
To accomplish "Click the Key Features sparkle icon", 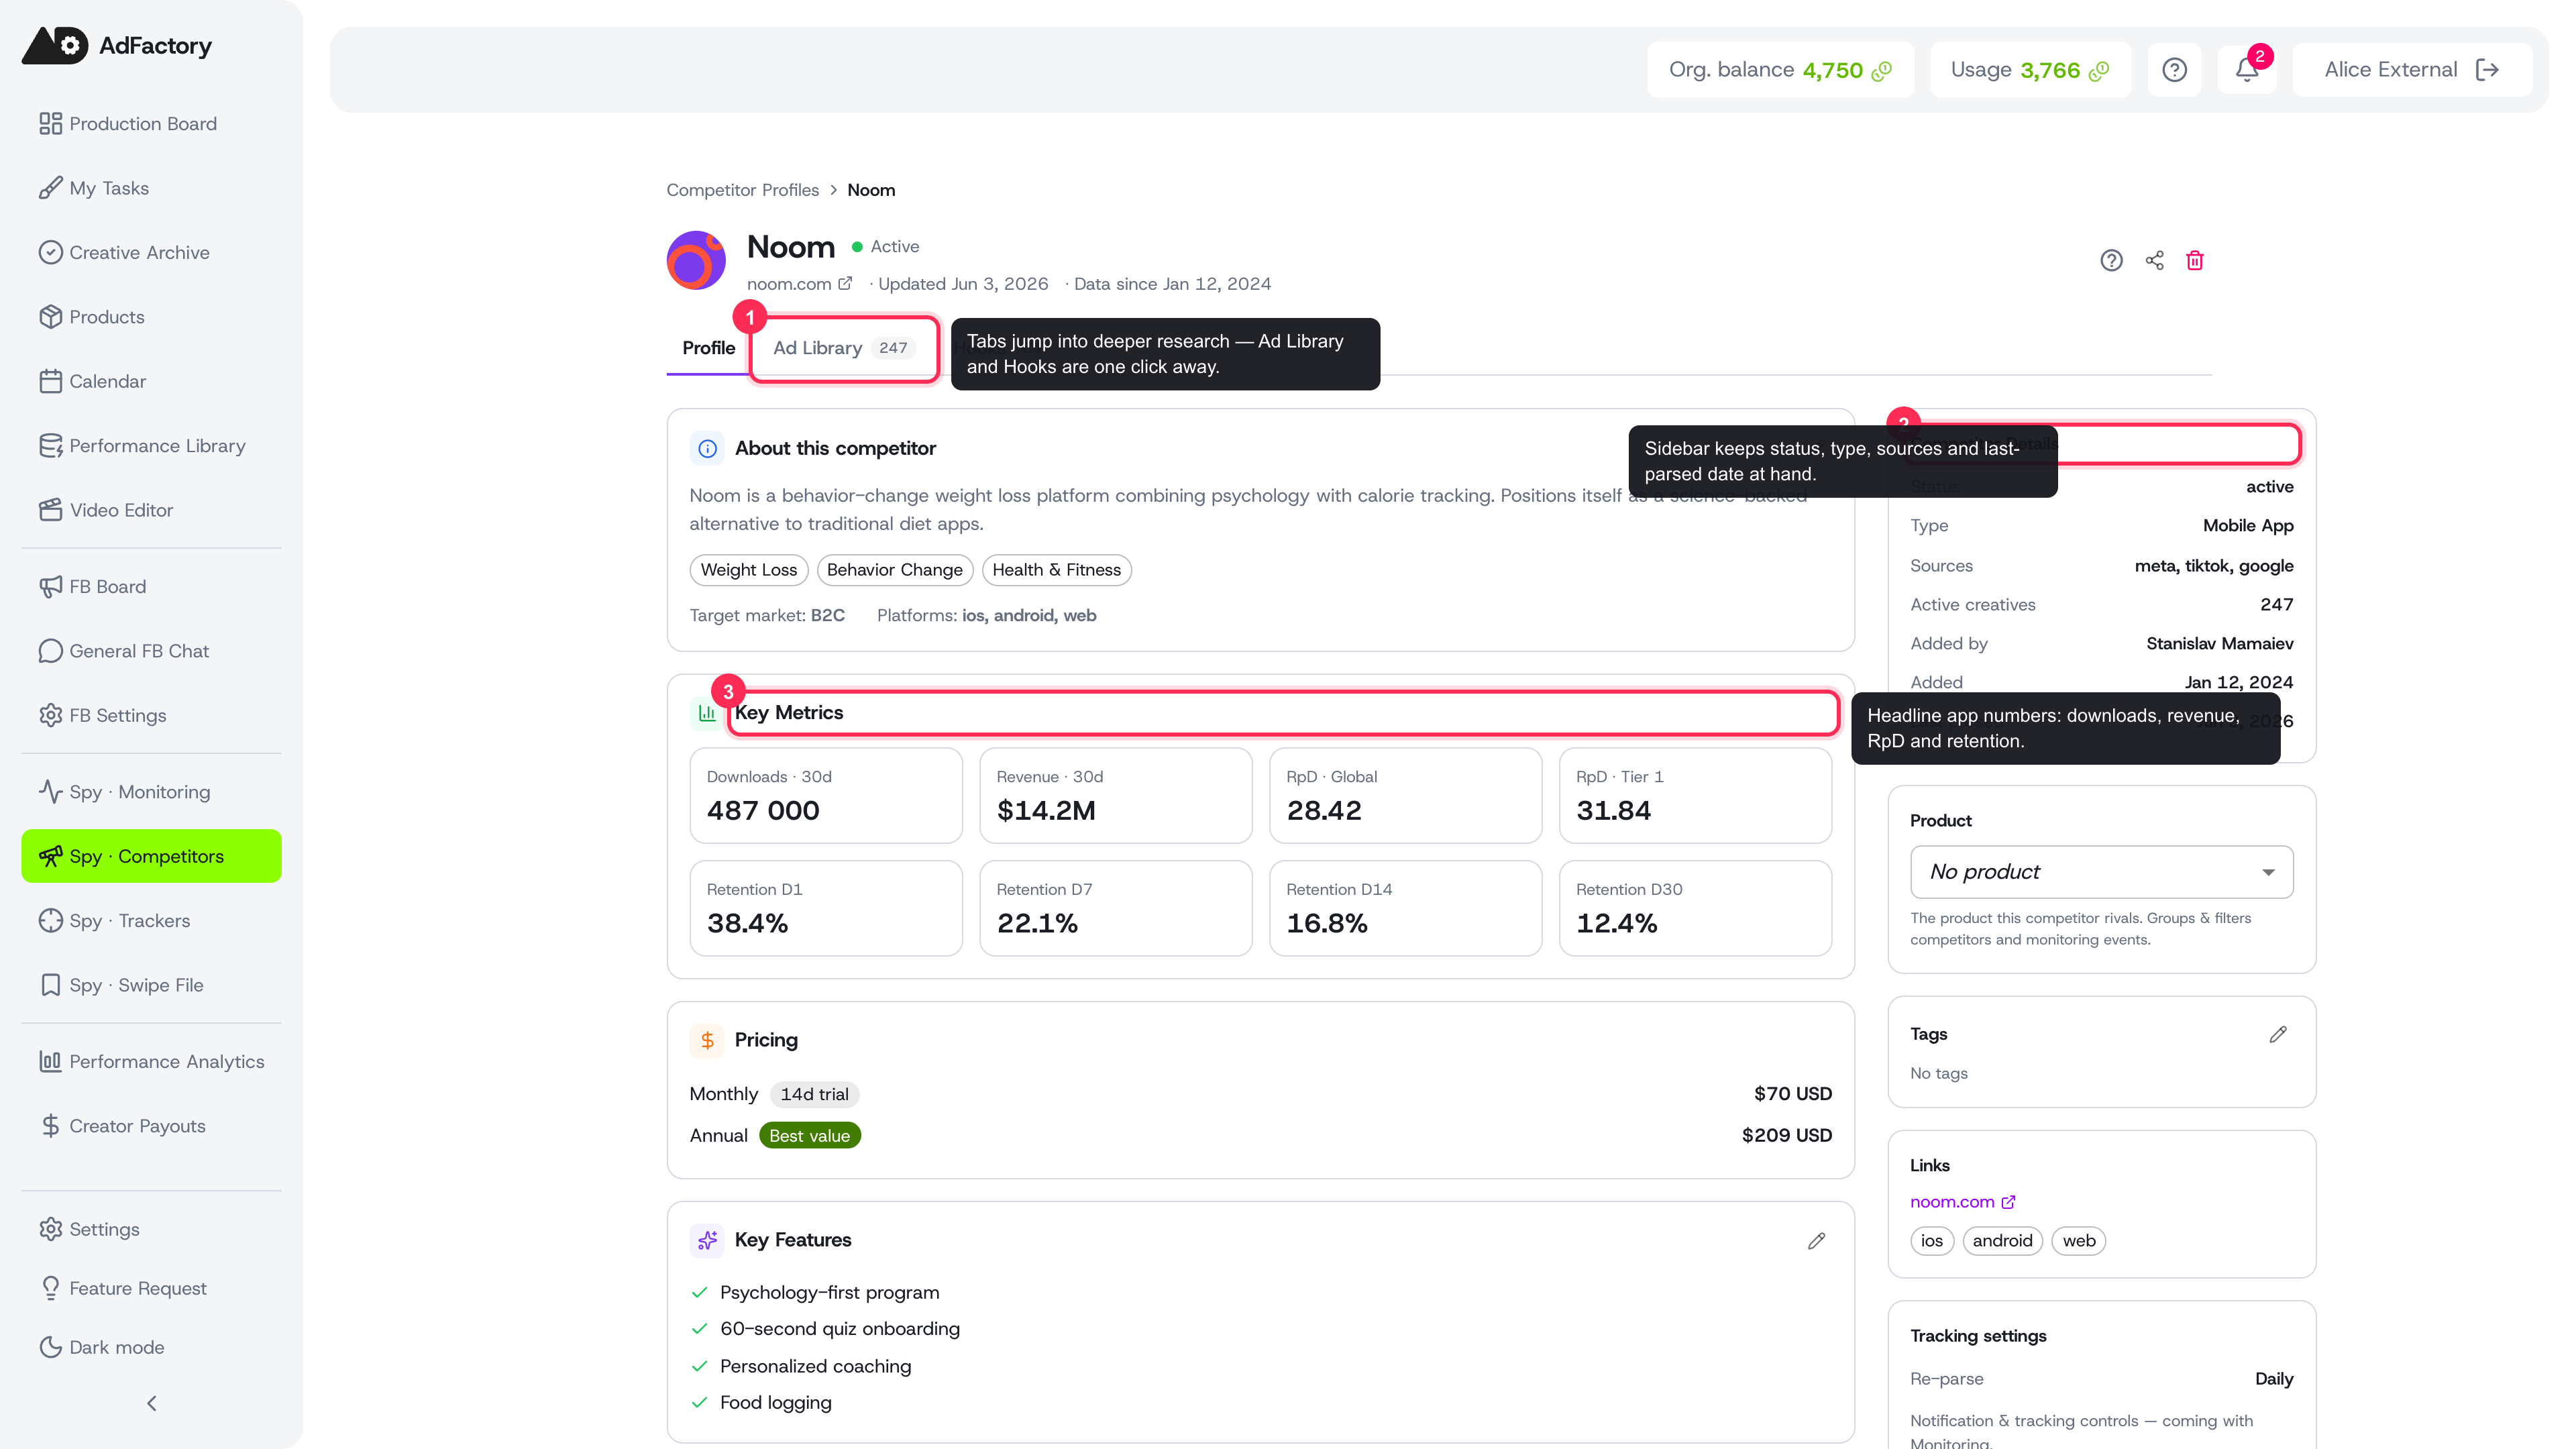I will 707,1241.
